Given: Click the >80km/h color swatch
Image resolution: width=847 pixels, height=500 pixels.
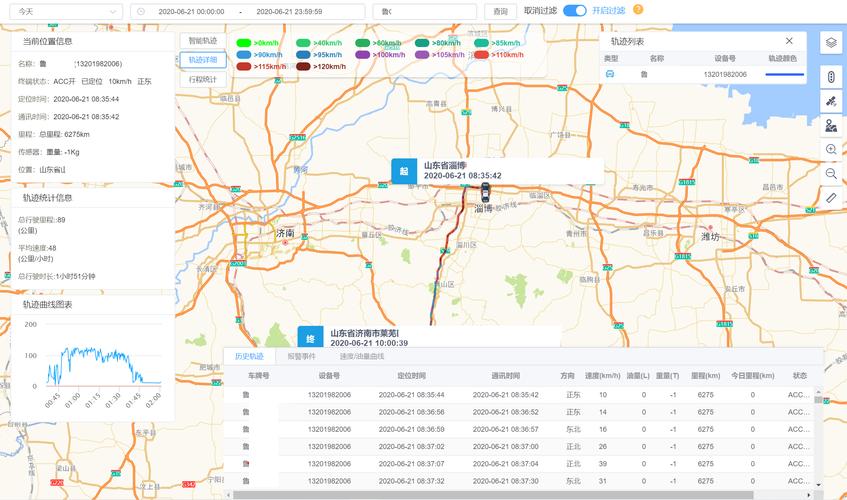Looking at the screenshot, I should click(422, 43).
